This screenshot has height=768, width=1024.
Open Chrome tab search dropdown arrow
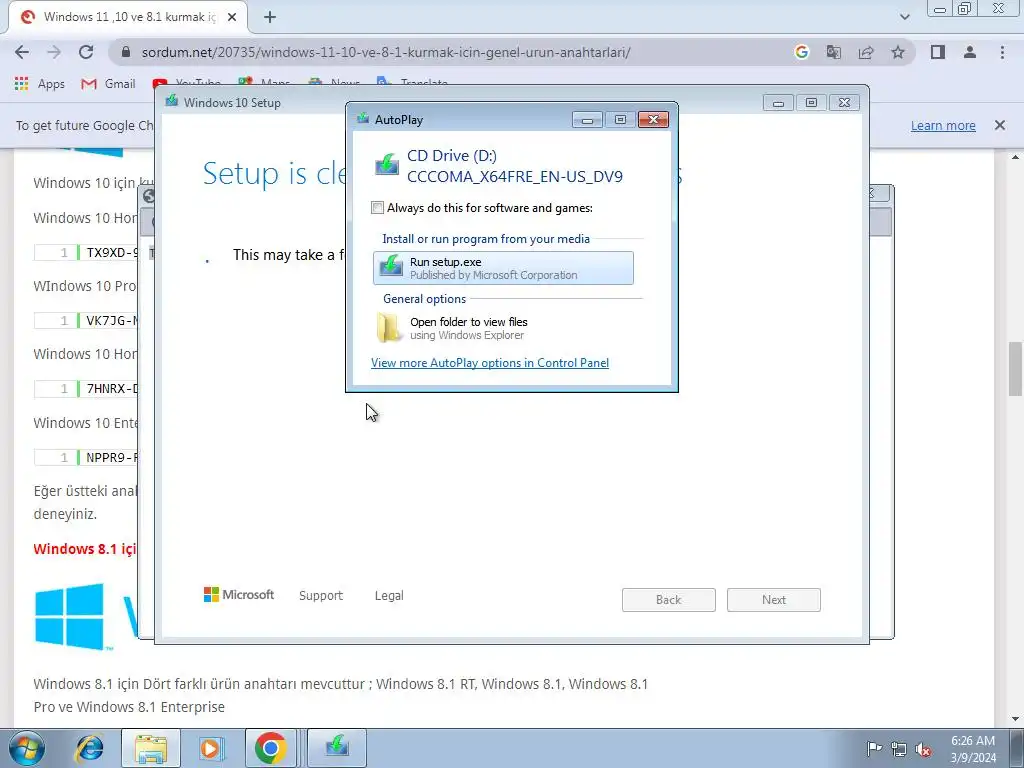click(x=904, y=18)
